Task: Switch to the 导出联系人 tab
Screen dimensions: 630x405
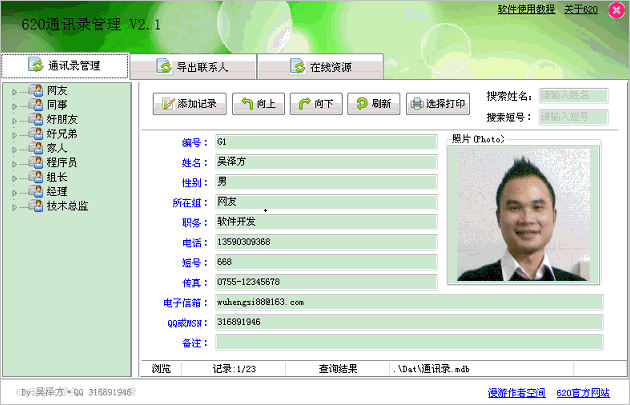Action: click(x=193, y=67)
